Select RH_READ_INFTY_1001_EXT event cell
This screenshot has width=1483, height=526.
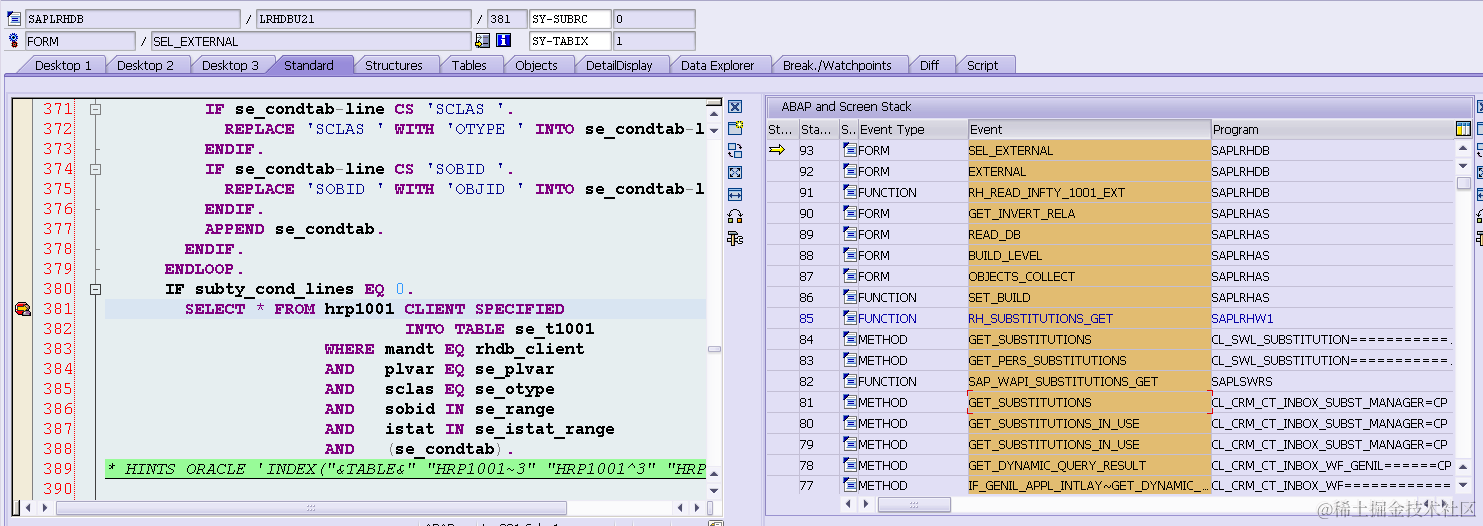point(1089,192)
